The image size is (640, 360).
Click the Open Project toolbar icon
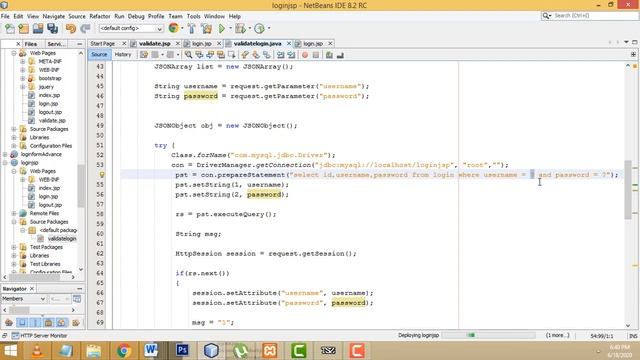[x=38, y=29]
